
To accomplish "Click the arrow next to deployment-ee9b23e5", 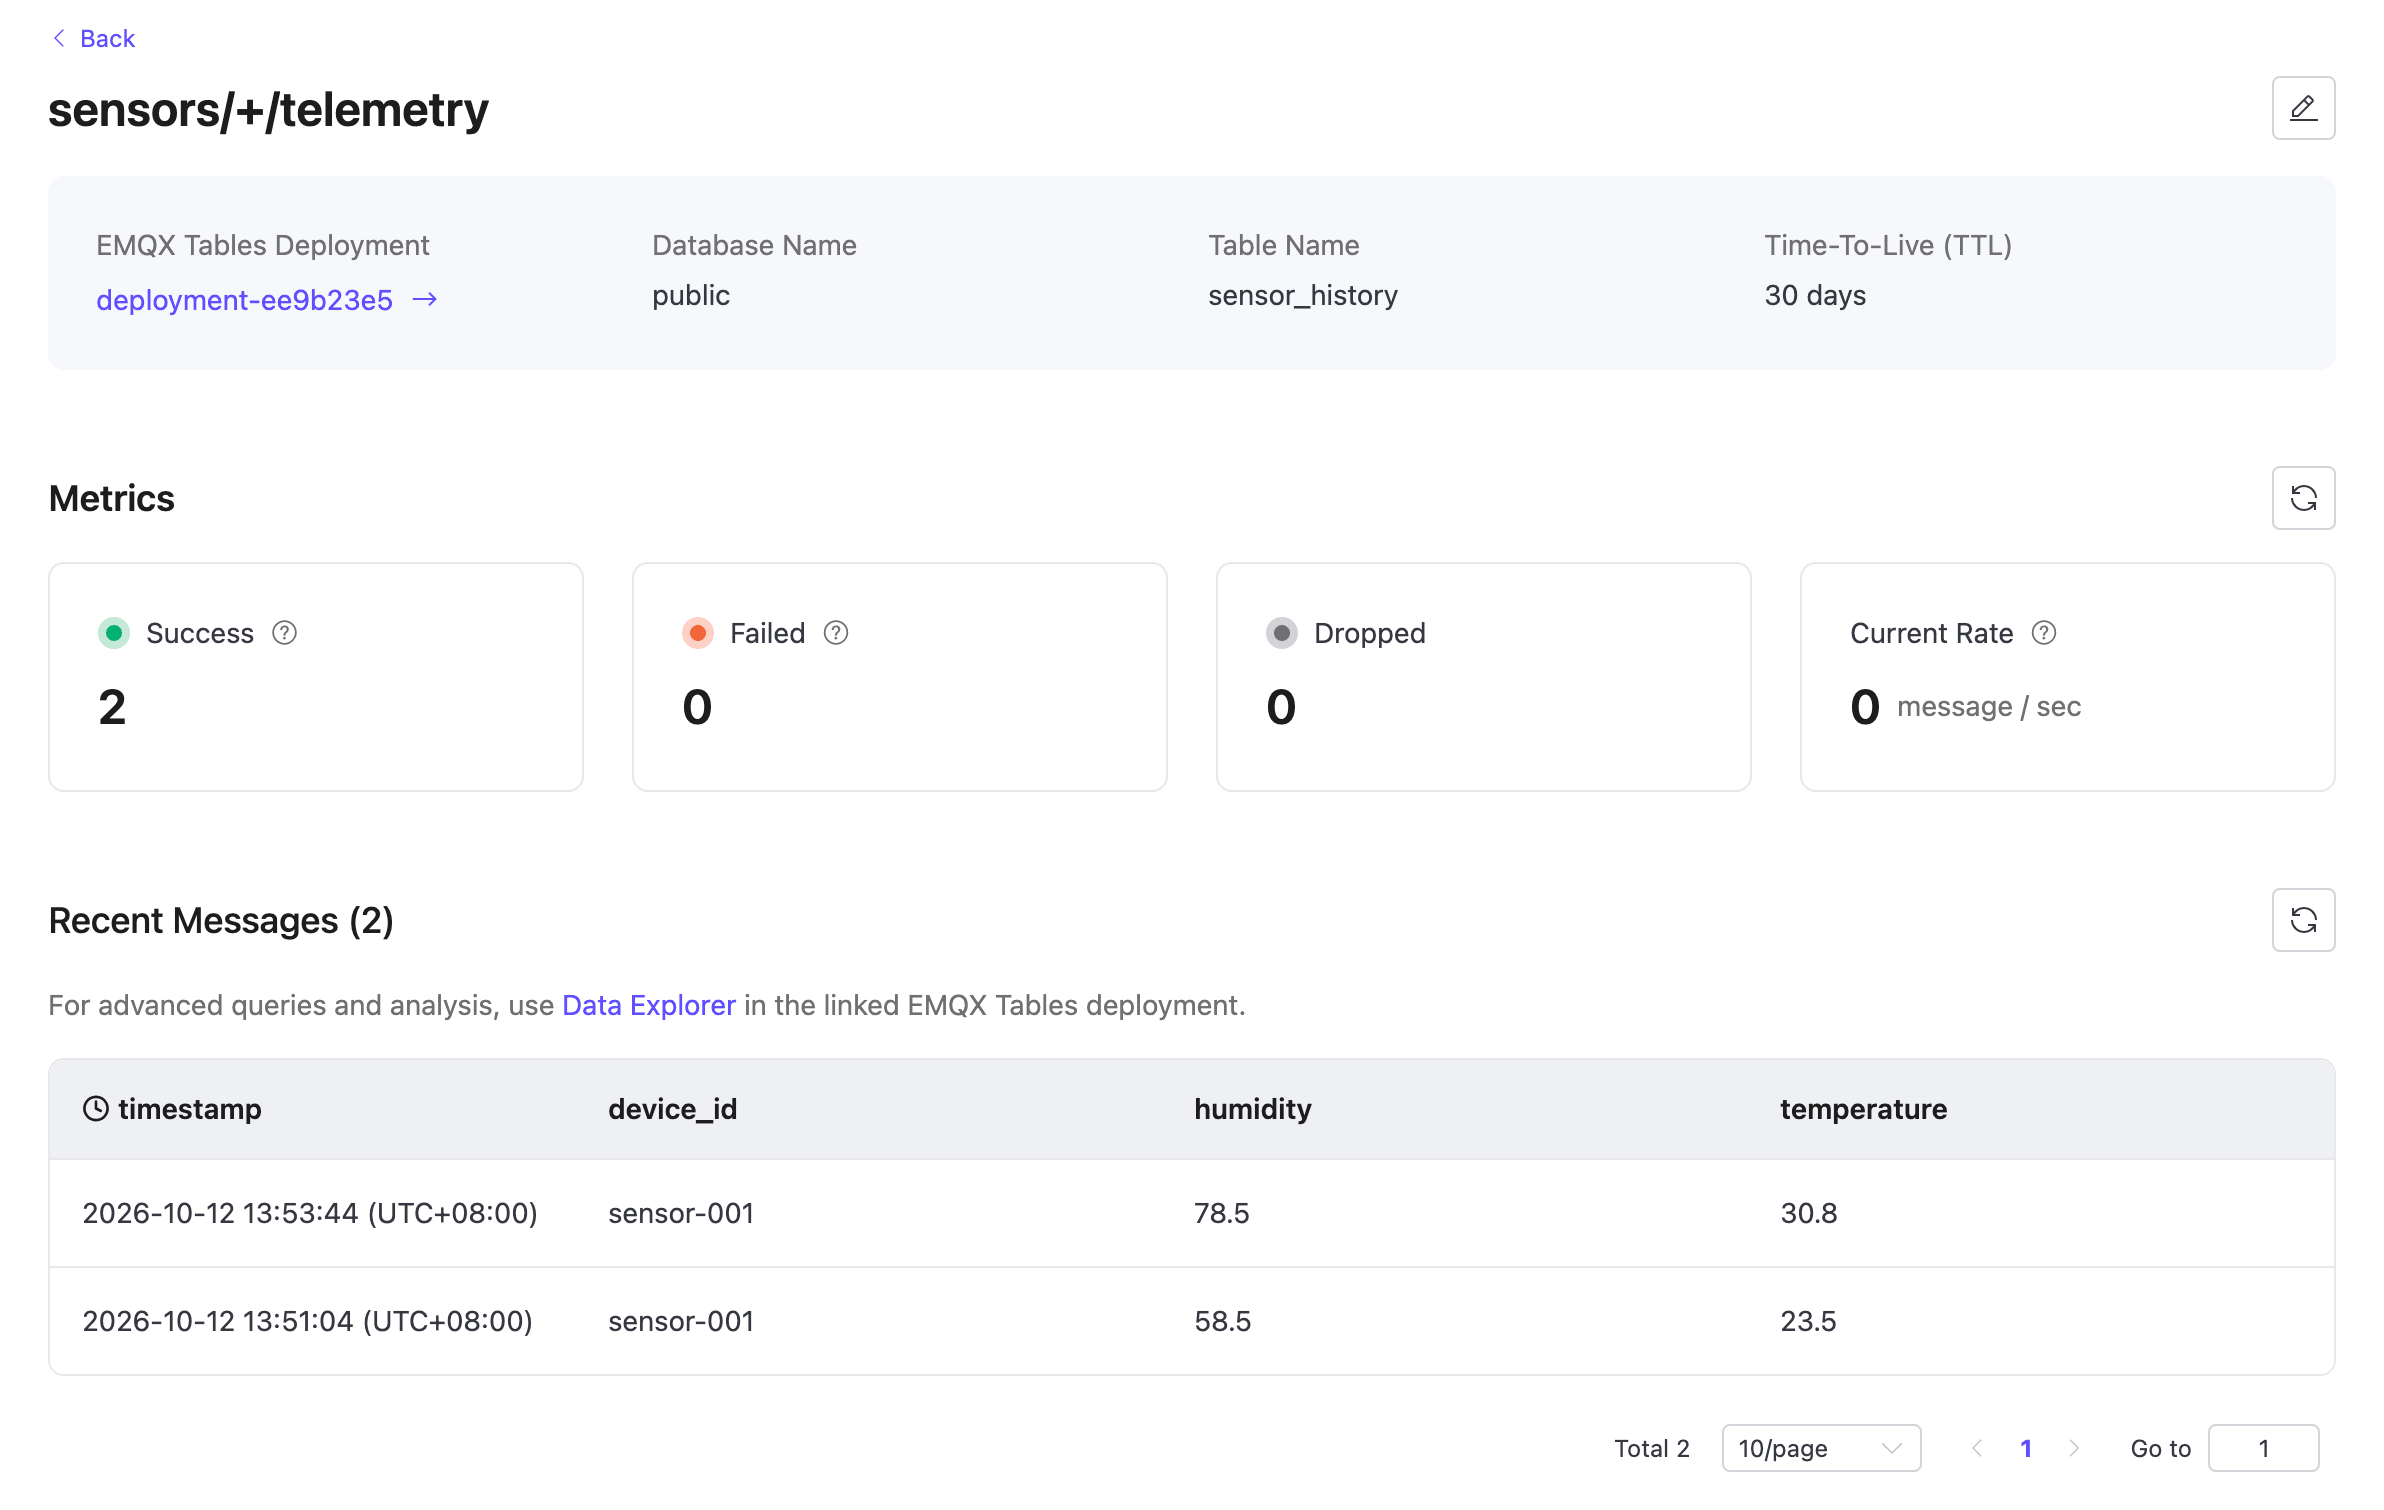I will (425, 299).
